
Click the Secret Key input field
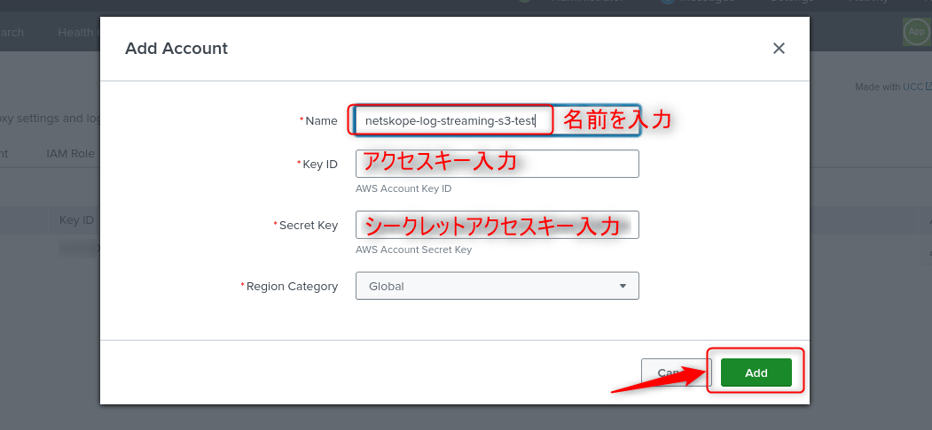coord(497,225)
